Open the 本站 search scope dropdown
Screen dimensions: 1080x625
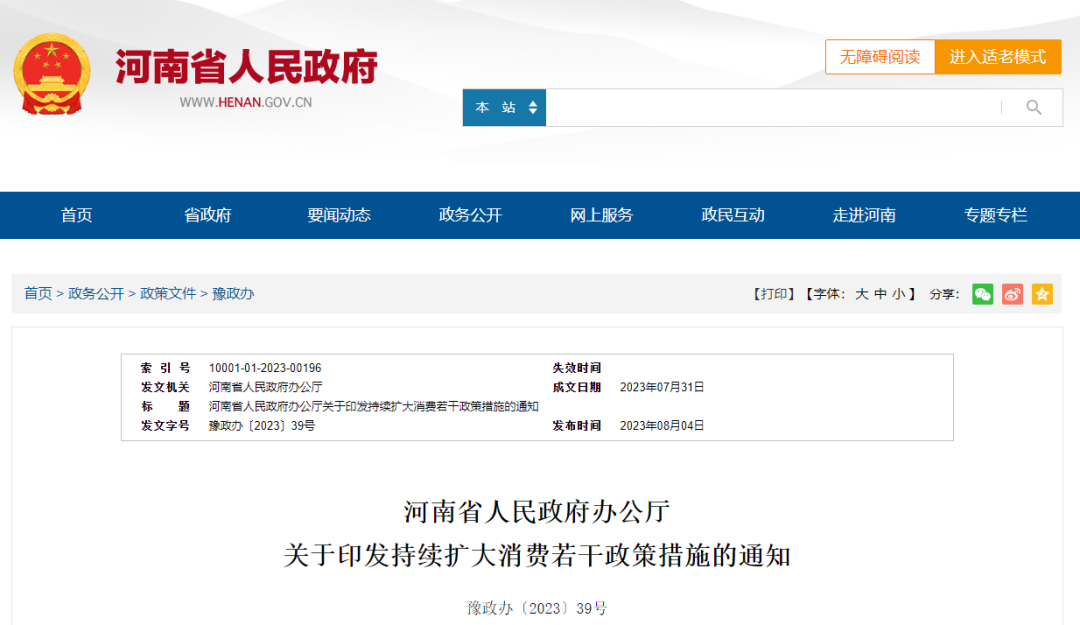coord(504,107)
